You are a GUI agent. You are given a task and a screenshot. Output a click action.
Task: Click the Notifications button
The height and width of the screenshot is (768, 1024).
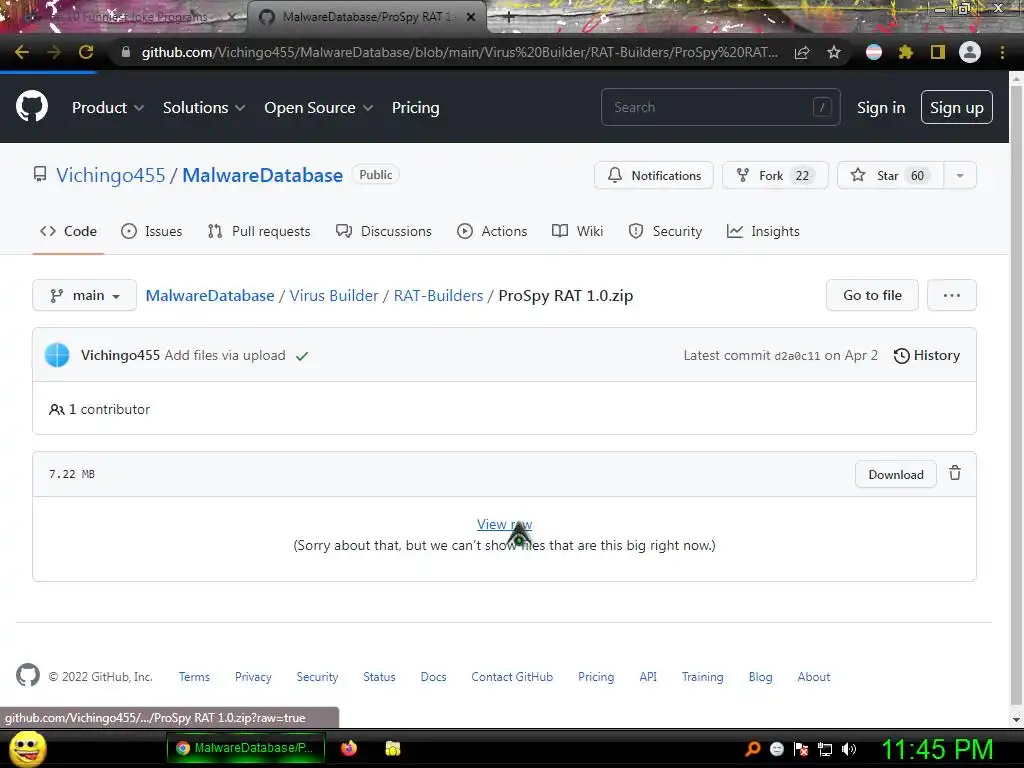pos(654,175)
